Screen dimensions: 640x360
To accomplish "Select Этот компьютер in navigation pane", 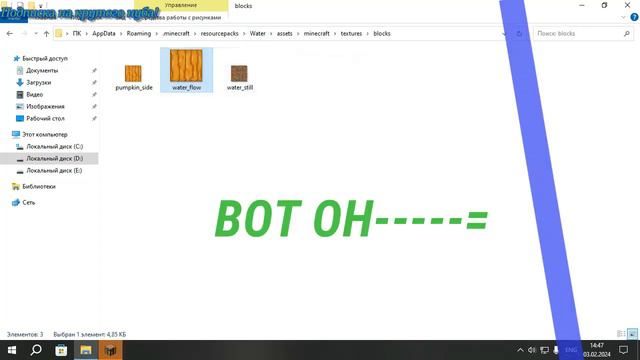I will [44, 134].
